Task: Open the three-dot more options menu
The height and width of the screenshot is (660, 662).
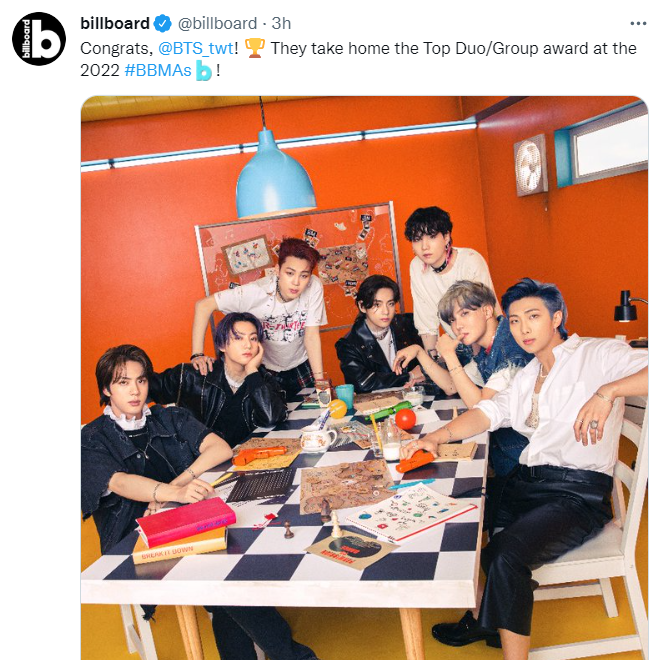Action: tap(638, 24)
